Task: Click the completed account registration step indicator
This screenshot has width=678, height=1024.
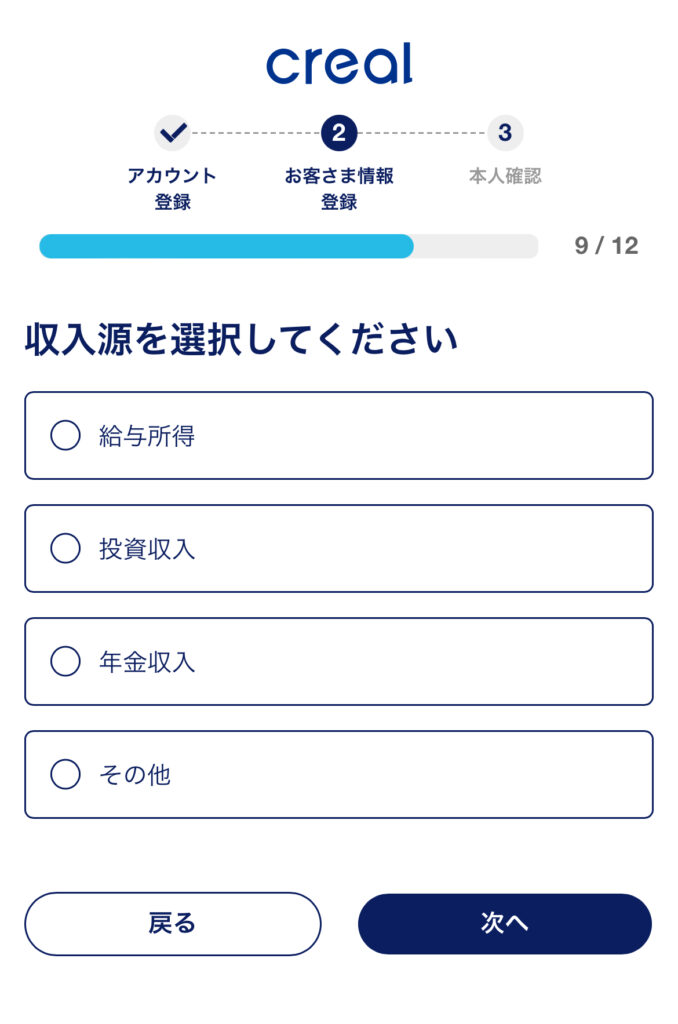Action: tap(174, 130)
